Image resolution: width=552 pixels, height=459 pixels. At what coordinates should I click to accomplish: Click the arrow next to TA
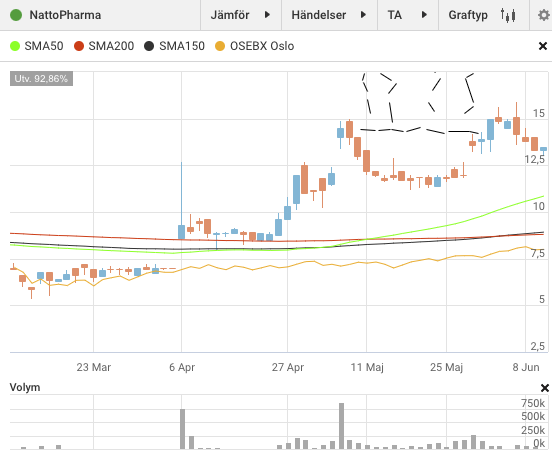424,15
